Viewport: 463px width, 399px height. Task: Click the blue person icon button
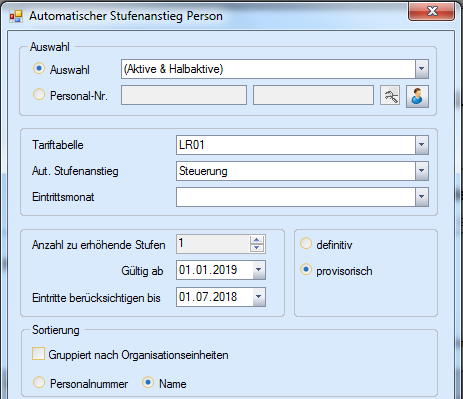click(x=417, y=96)
